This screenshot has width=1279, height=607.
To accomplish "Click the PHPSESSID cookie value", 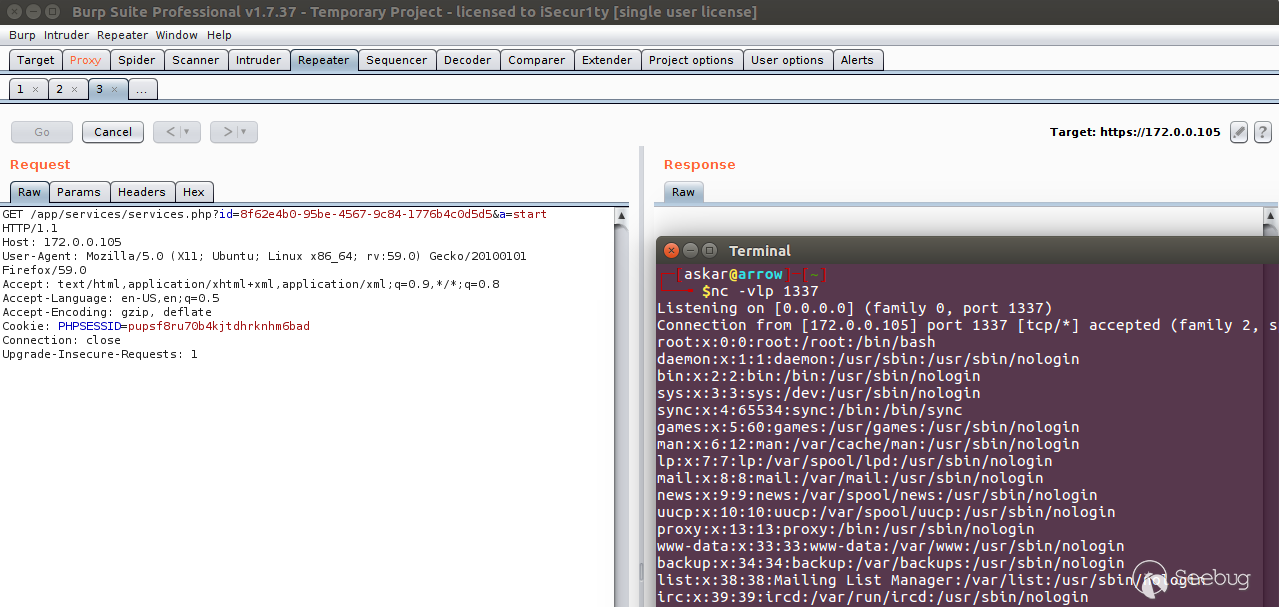I will pyautogui.click(x=217, y=326).
